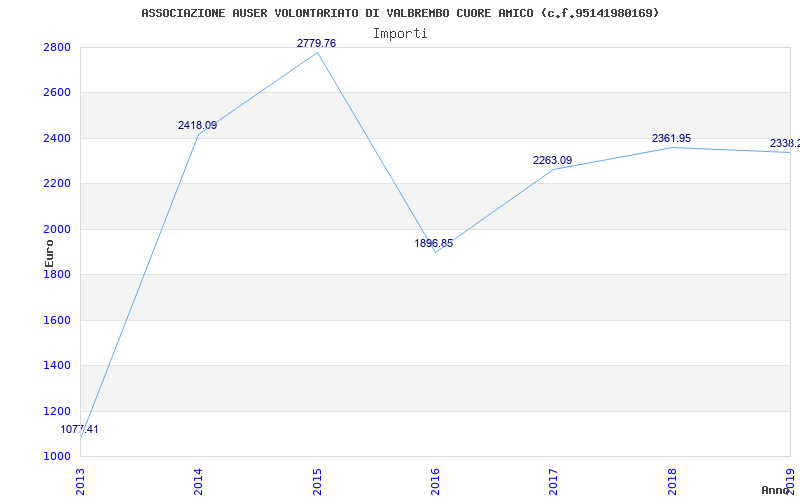
Task: Select the 2263.09 data label
Action: click(553, 160)
